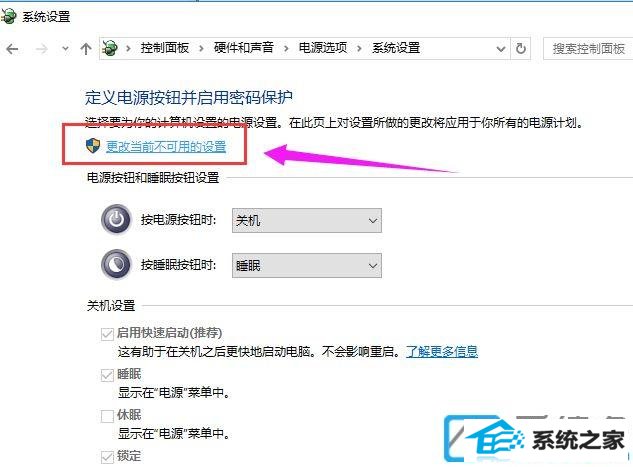Open the 了解更多信息 link
The width and height of the screenshot is (633, 467).
[x=442, y=352]
